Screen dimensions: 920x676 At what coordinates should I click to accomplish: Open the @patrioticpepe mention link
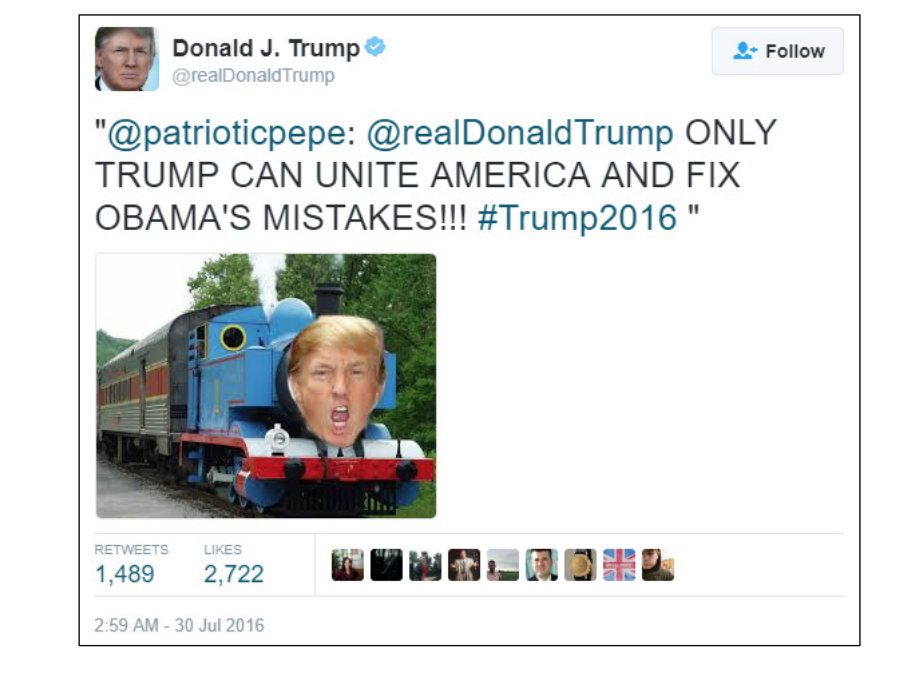pos(227,133)
